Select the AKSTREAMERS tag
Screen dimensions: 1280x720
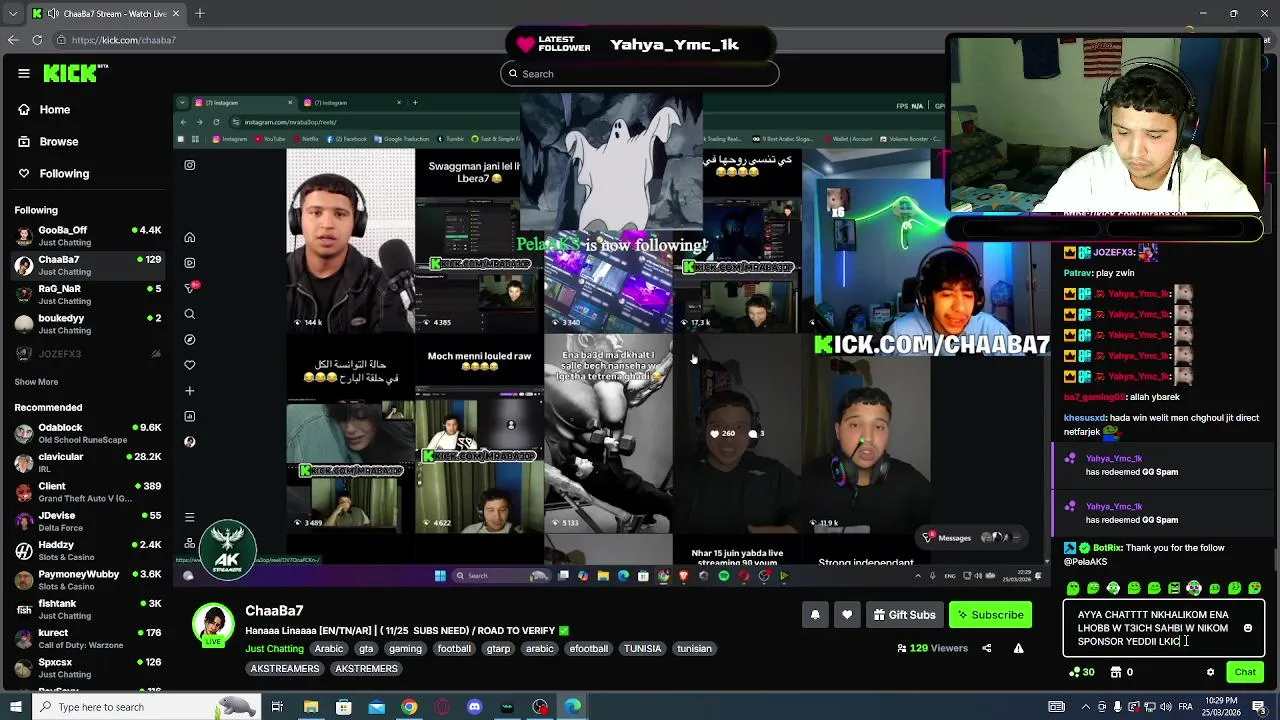[285, 669]
